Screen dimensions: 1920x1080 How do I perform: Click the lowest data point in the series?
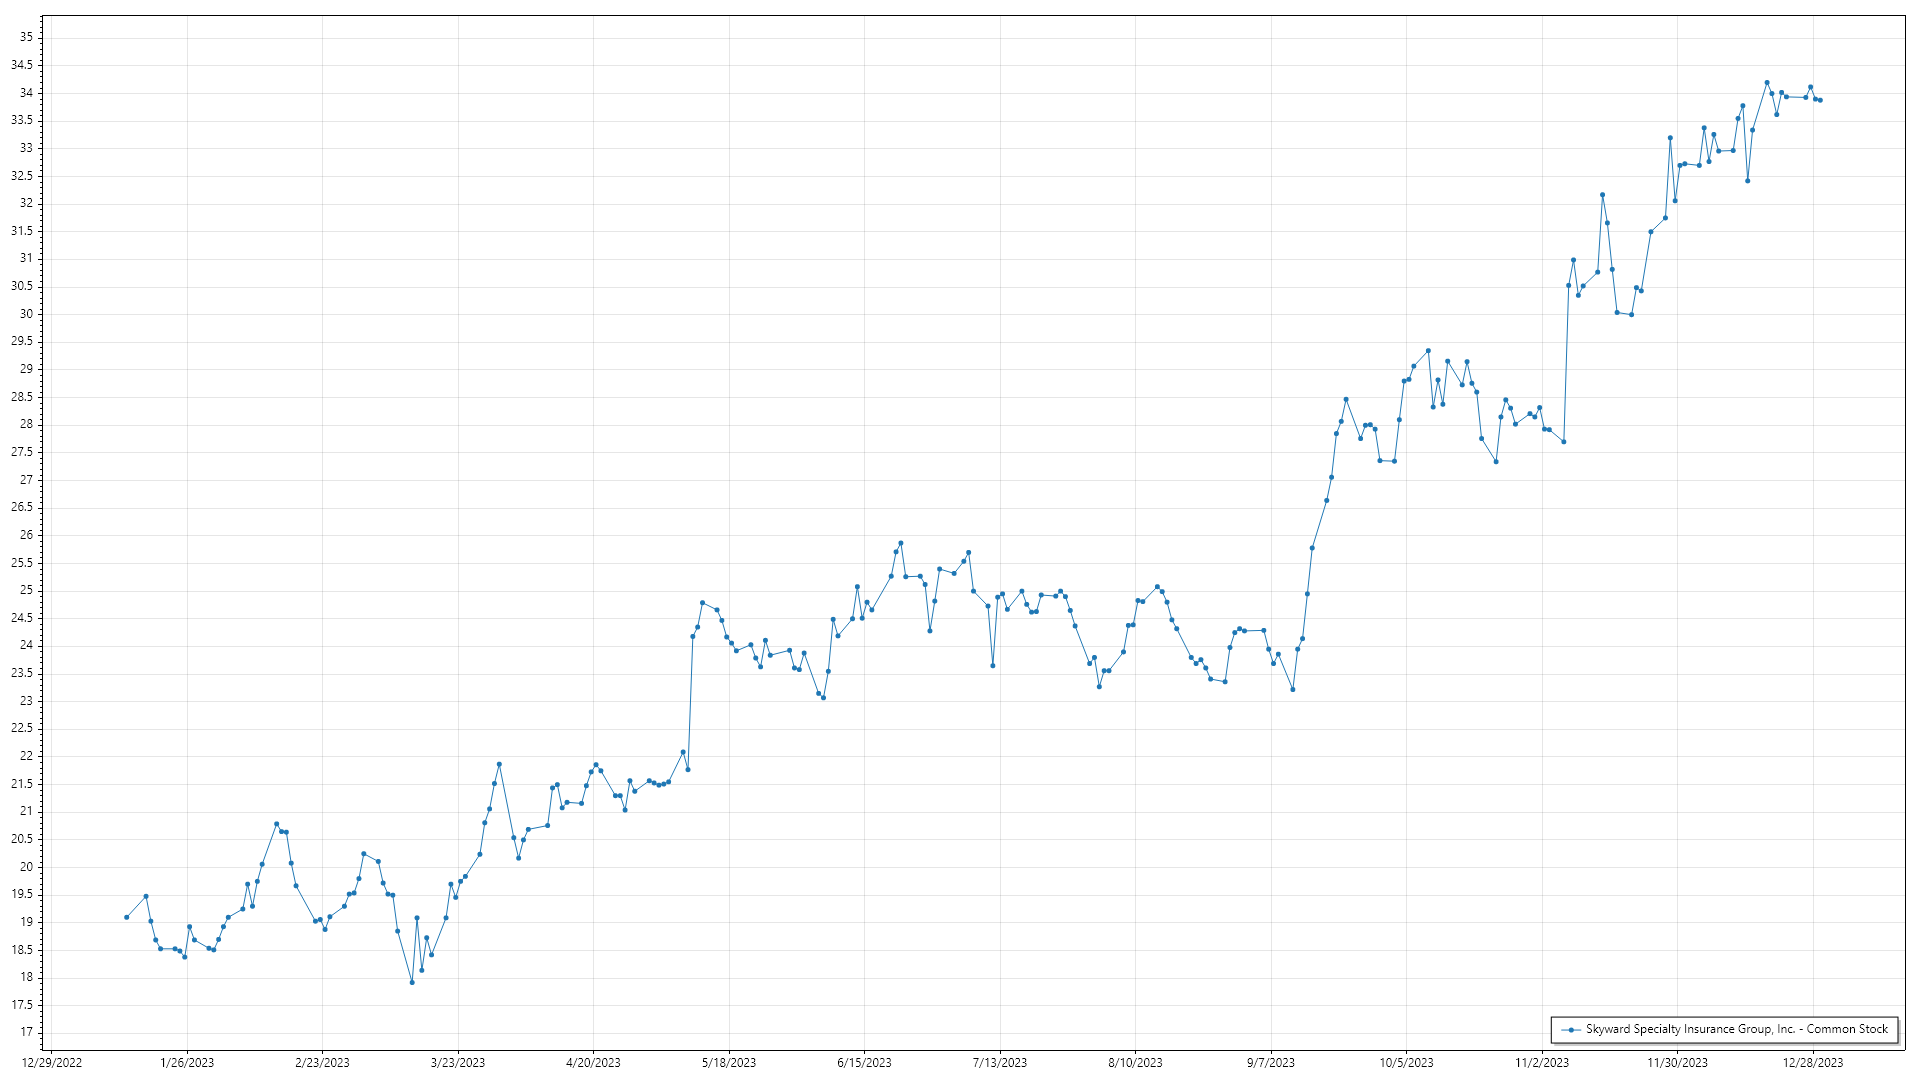pos(412,982)
